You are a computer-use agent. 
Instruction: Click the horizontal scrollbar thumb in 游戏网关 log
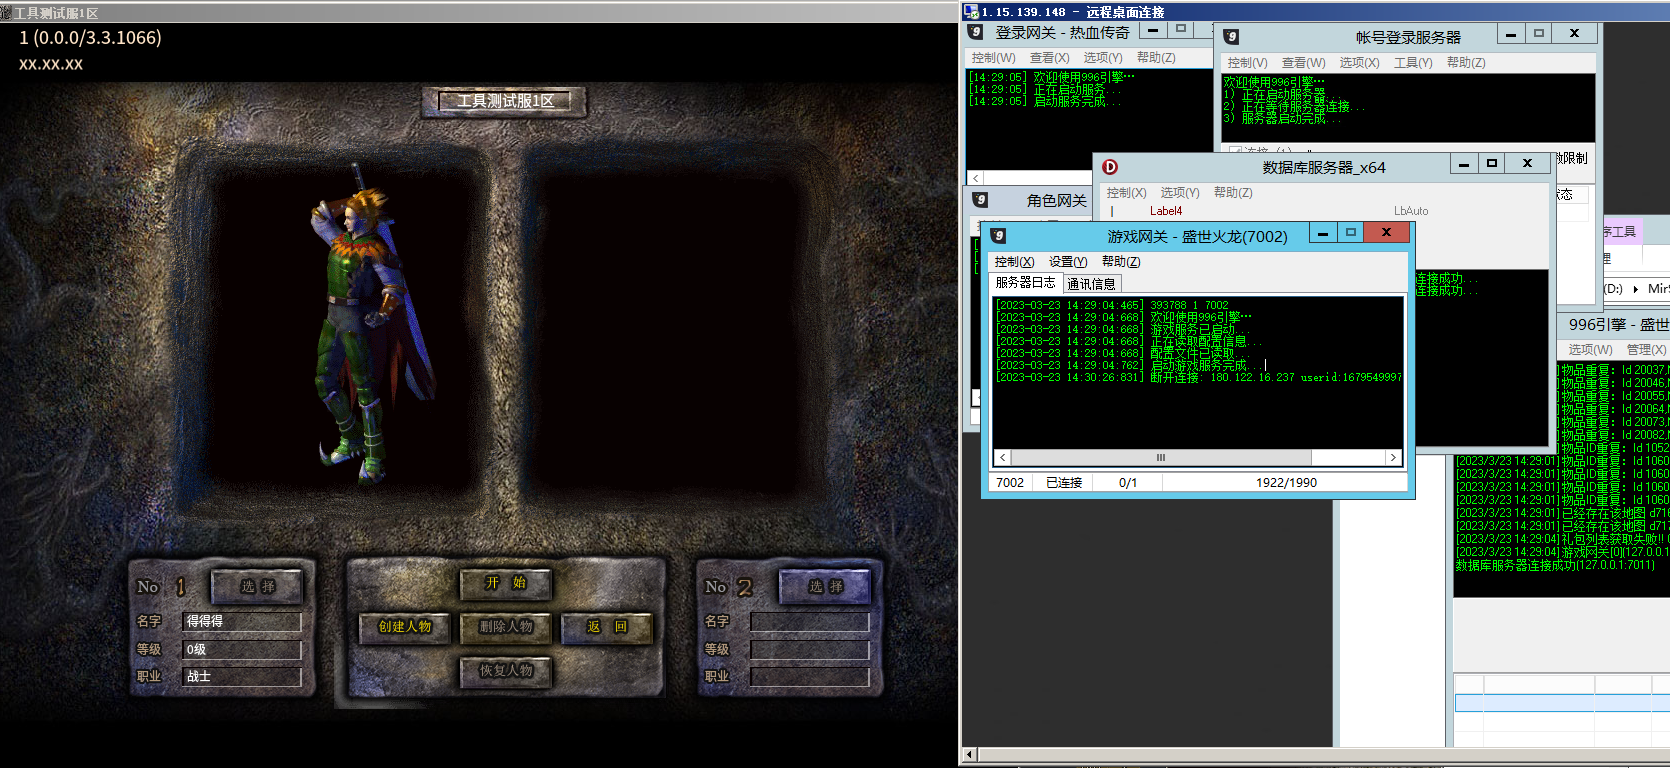pyautogui.click(x=1161, y=457)
